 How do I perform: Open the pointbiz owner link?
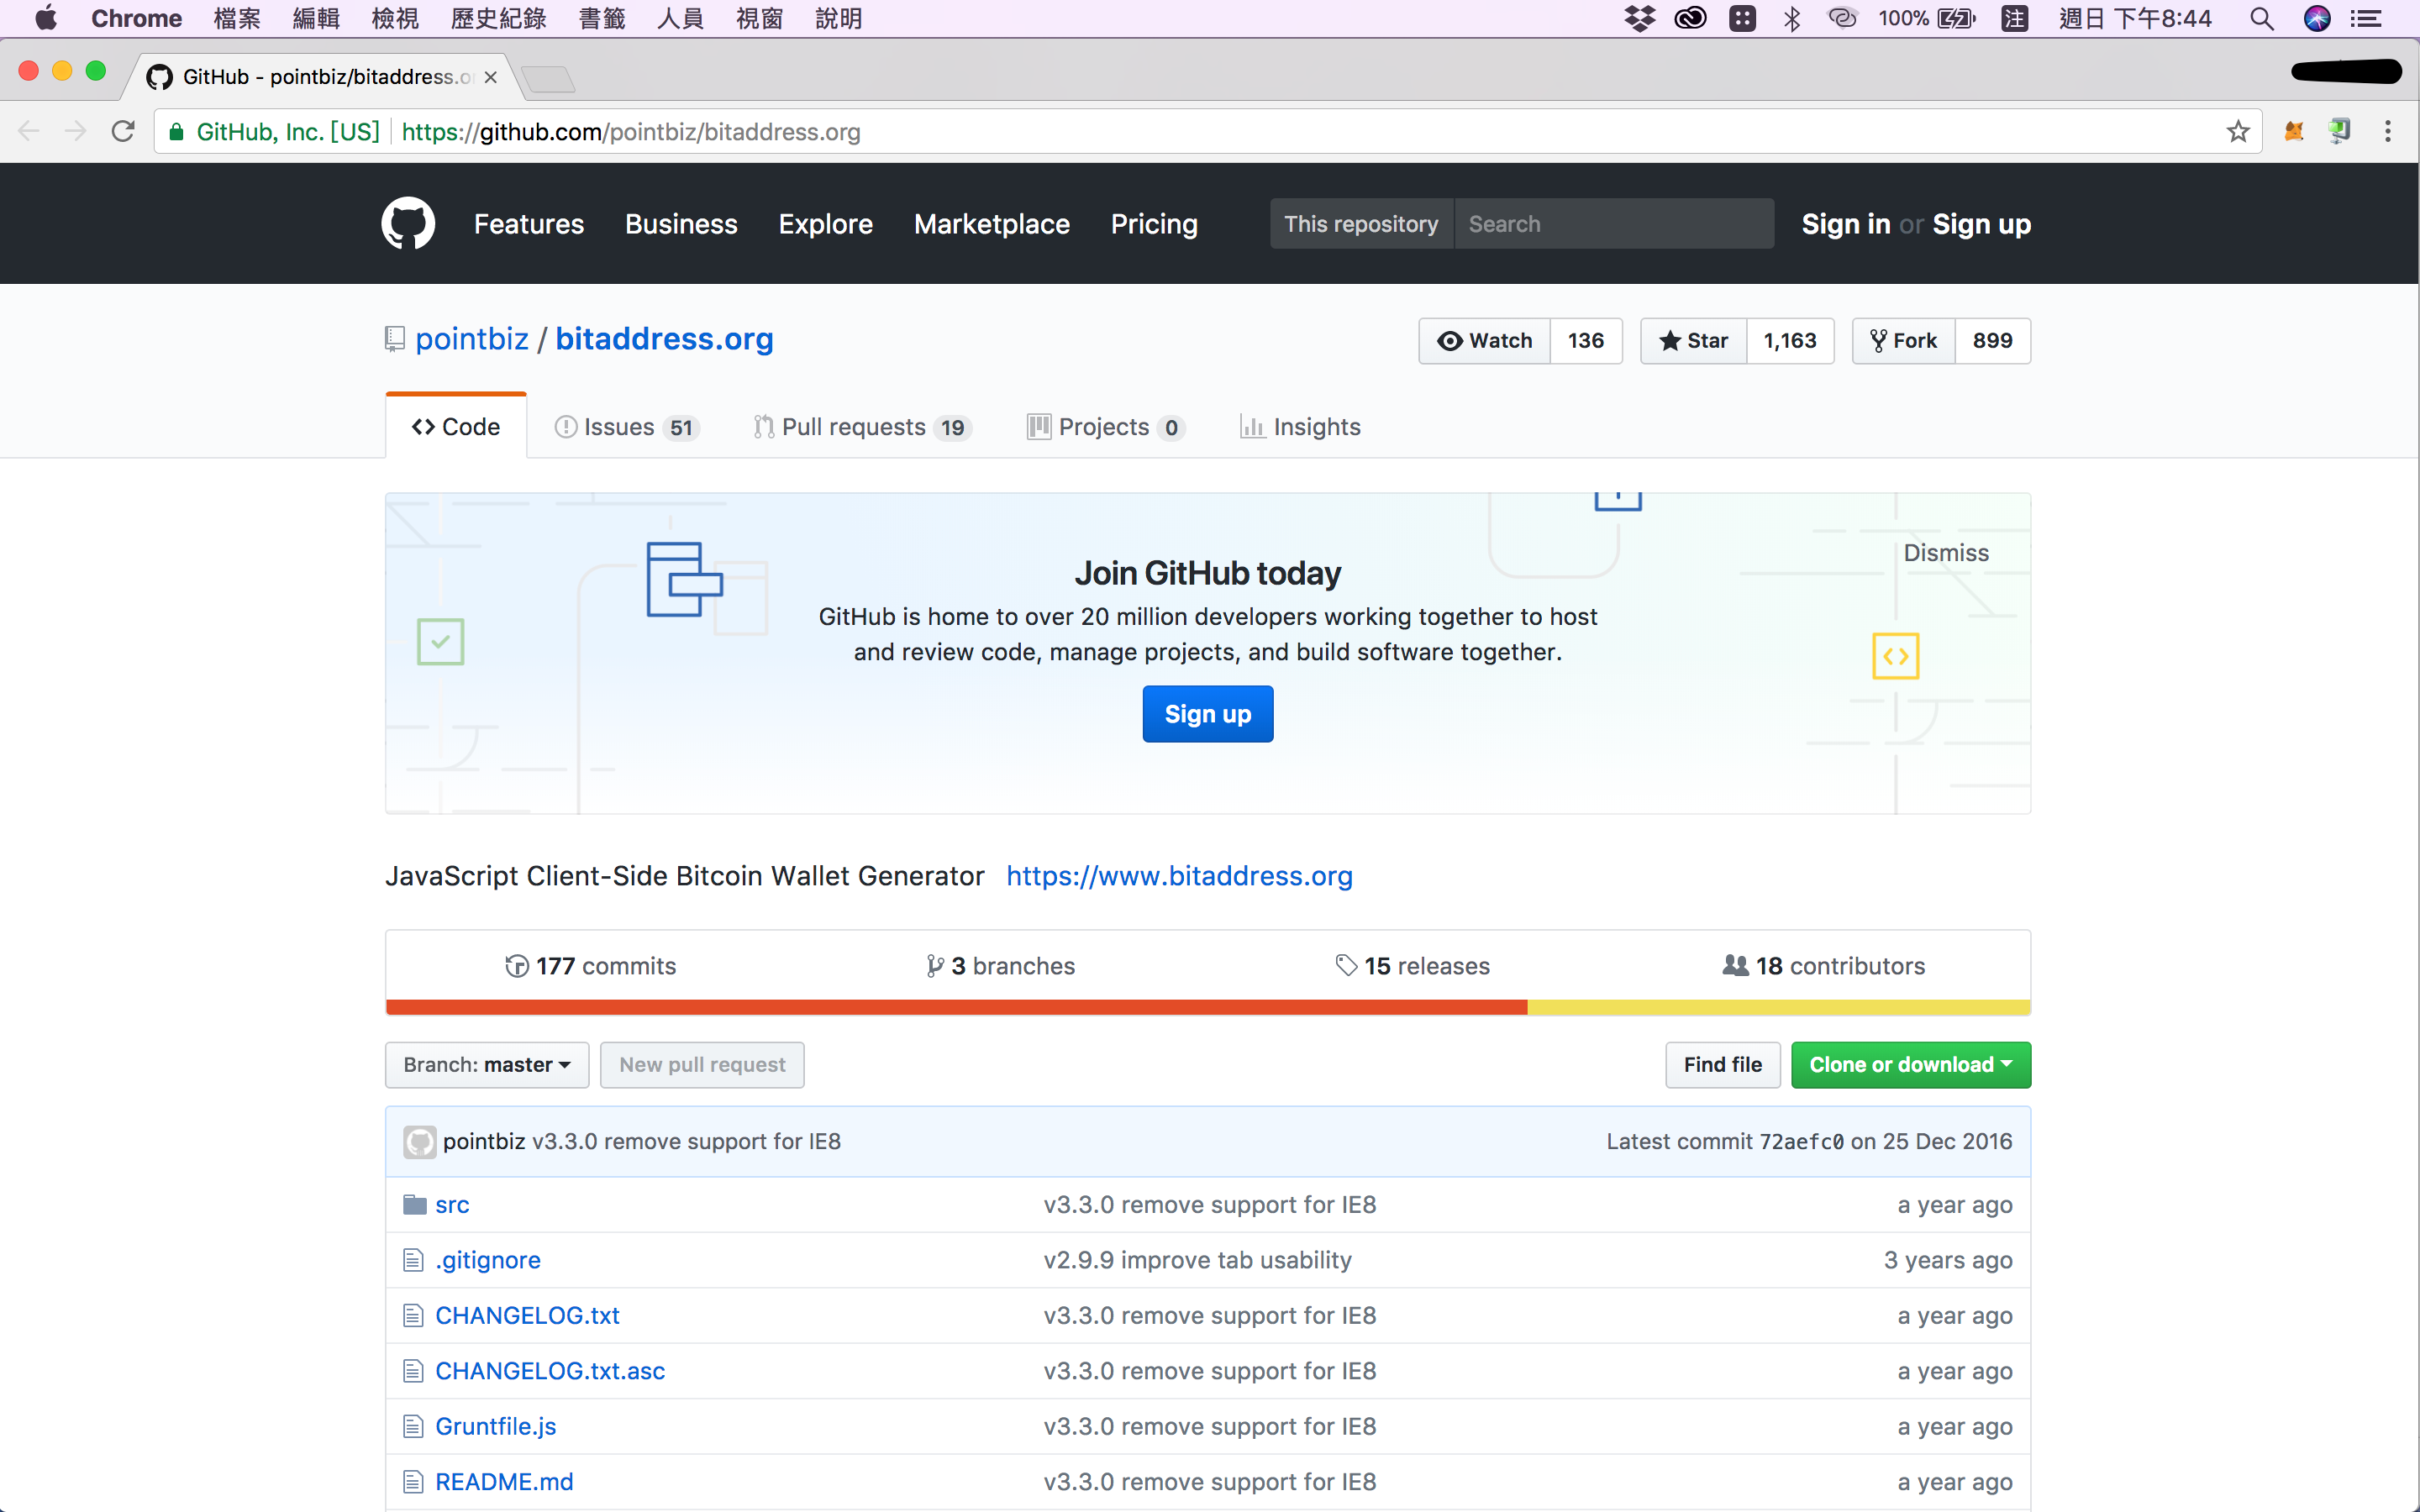click(472, 339)
